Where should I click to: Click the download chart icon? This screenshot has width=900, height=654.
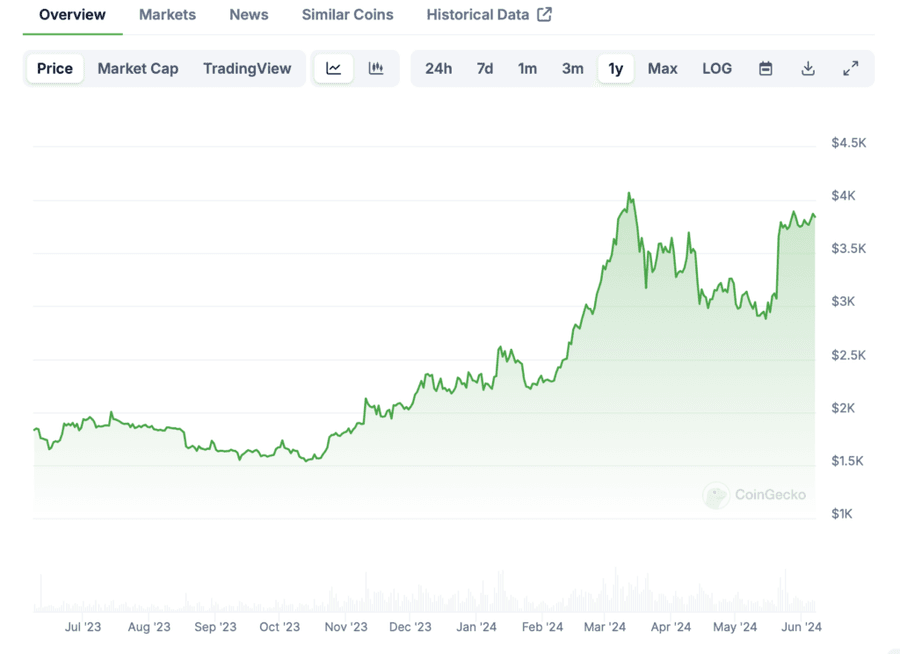tap(808, 68)
